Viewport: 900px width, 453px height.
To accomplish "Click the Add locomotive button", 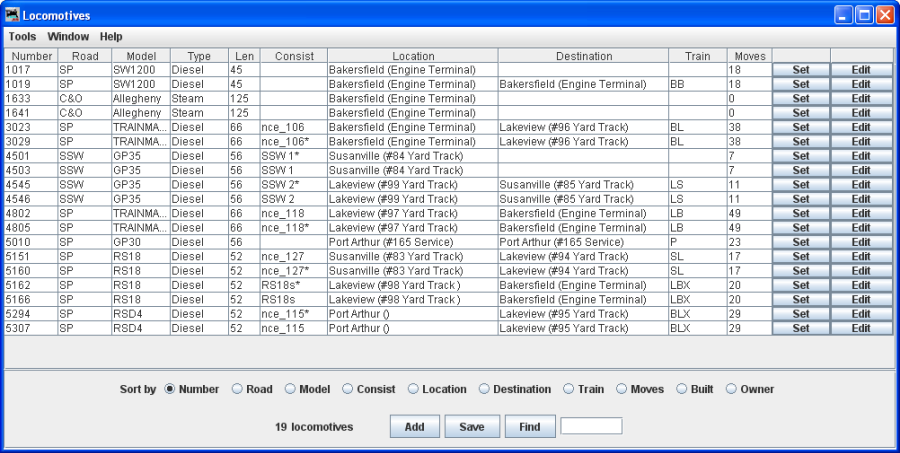I will (414, 427).
